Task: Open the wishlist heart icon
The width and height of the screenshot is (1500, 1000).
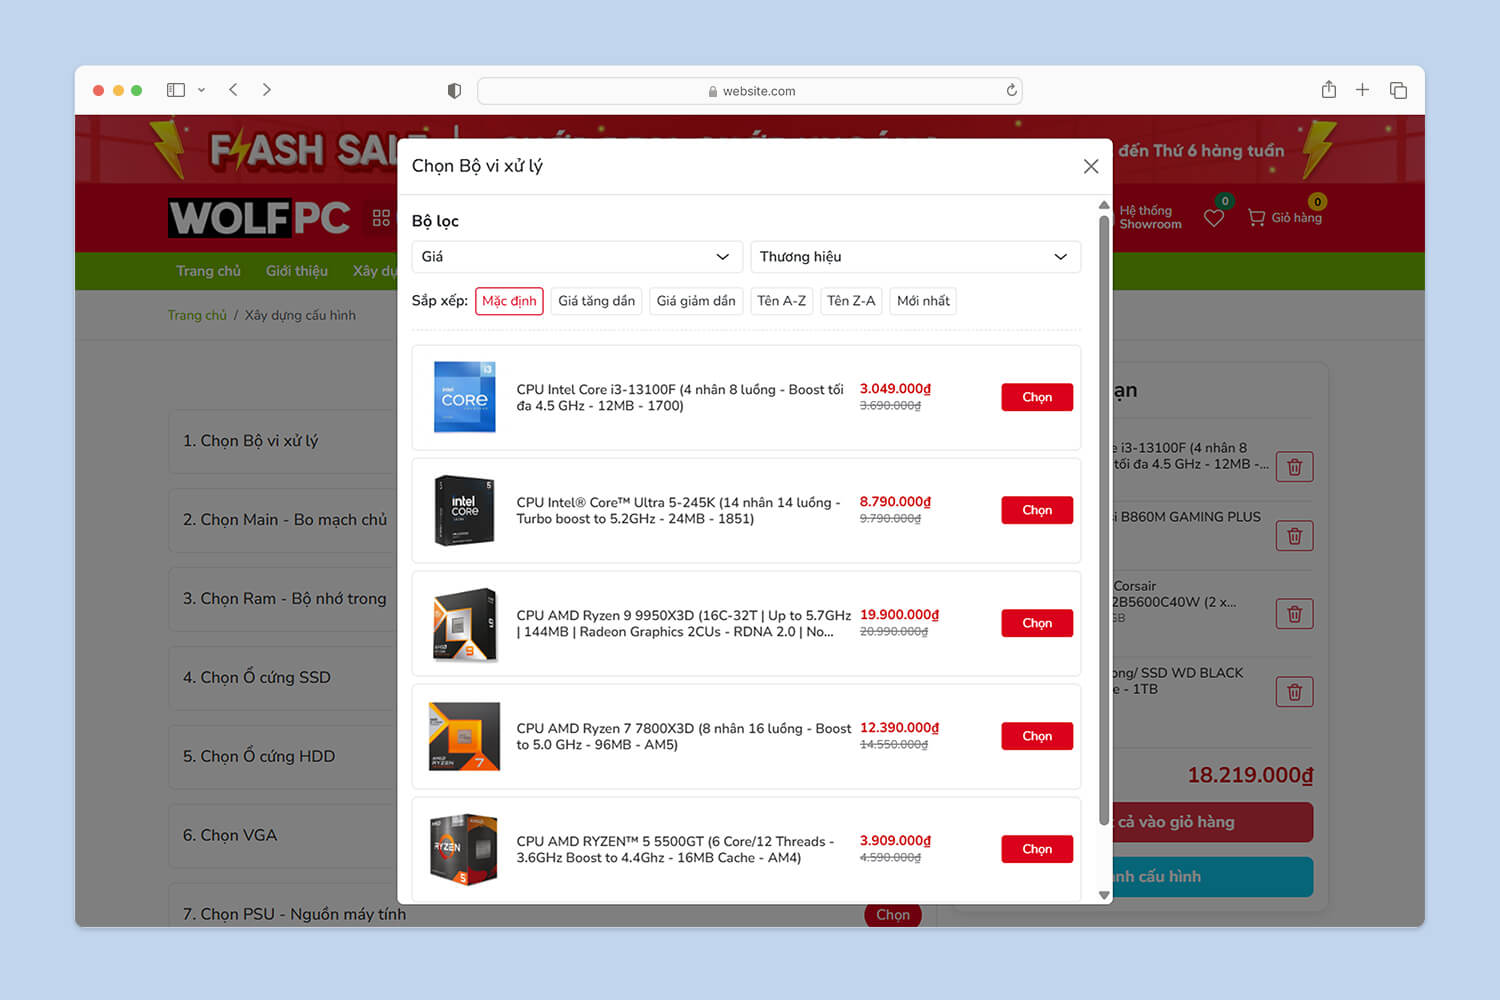Action: [1214, 218]
